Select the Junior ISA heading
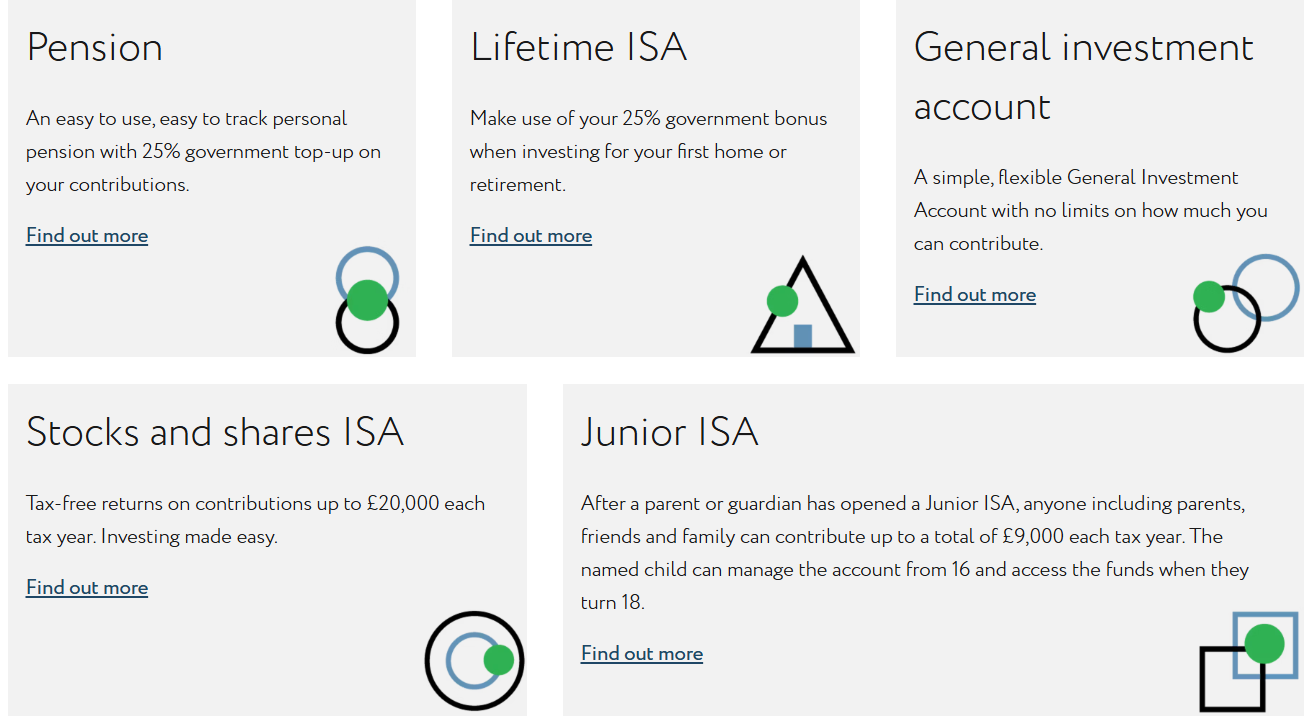1309x728 pixels. click(x=670, y=432)
